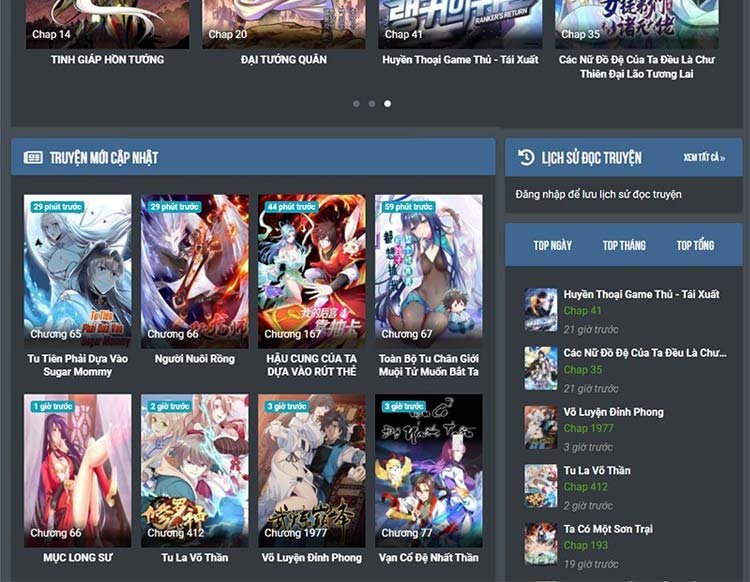Open Người Nuôi Rồng title link
The height and width of the screenshot is (582, 750).
[195, 358]
